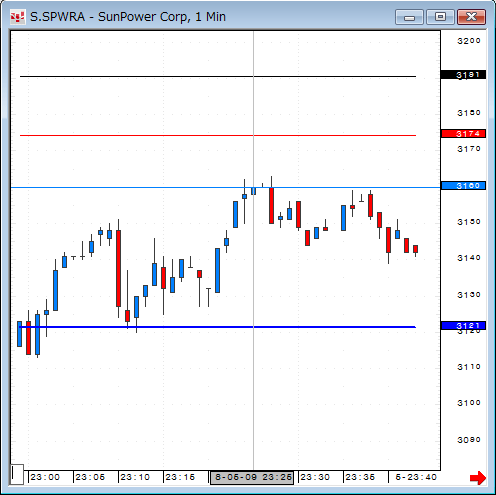
Task: Click the 3110 price axis label
Action: tap(469, 367)
